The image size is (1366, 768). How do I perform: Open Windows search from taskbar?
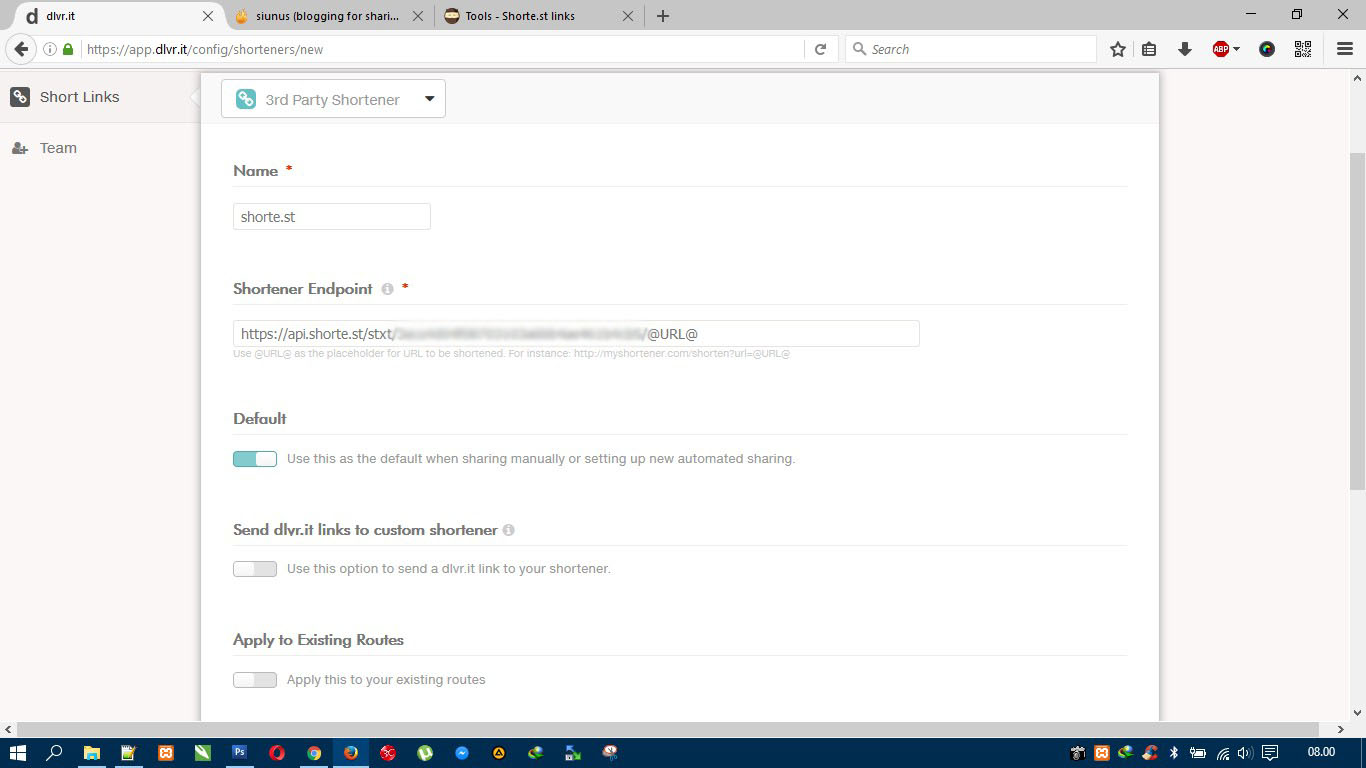click(55, 752)
